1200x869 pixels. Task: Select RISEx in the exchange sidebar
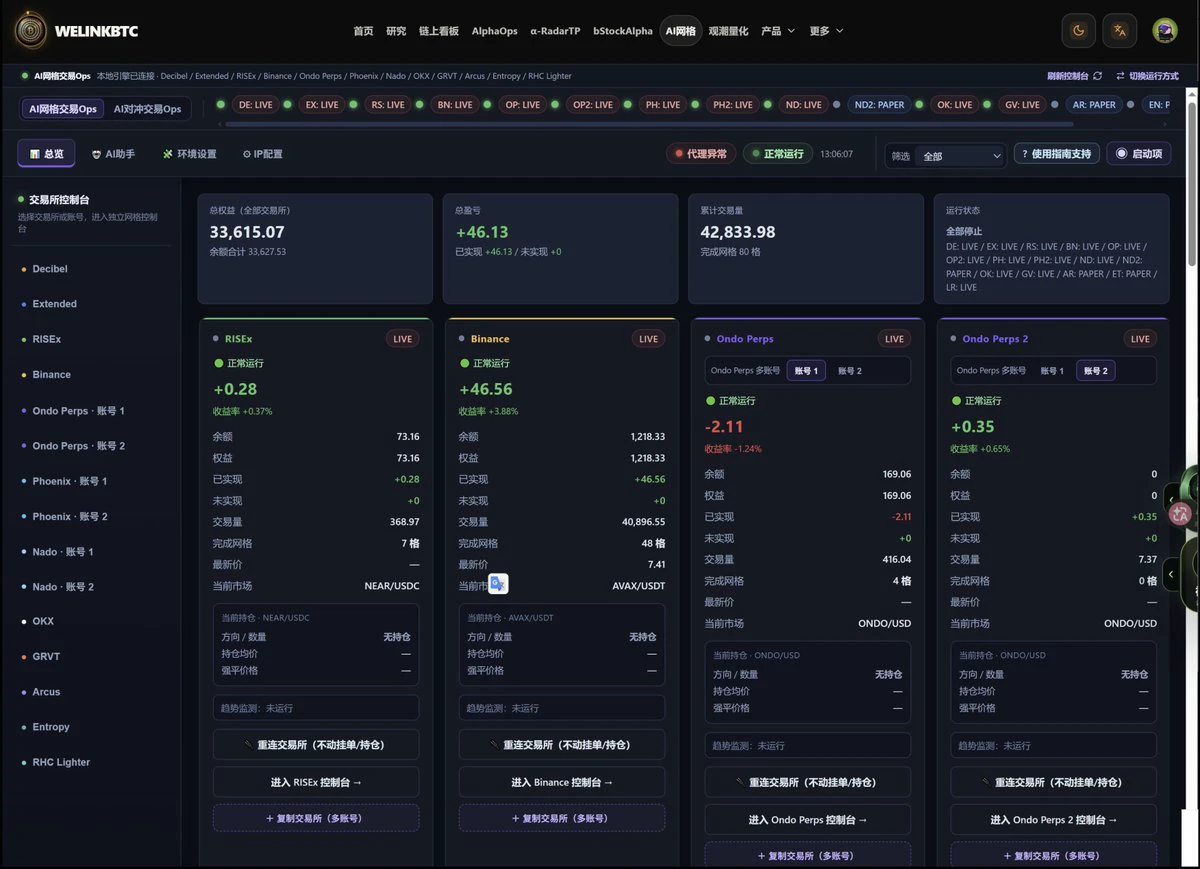(46, 339)
